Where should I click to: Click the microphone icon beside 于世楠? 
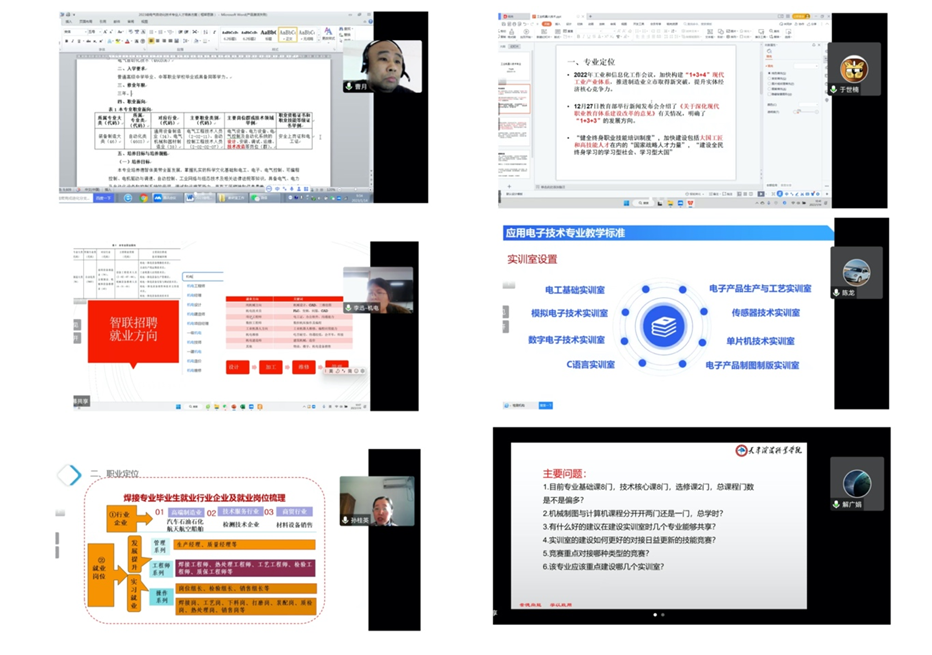832,89
